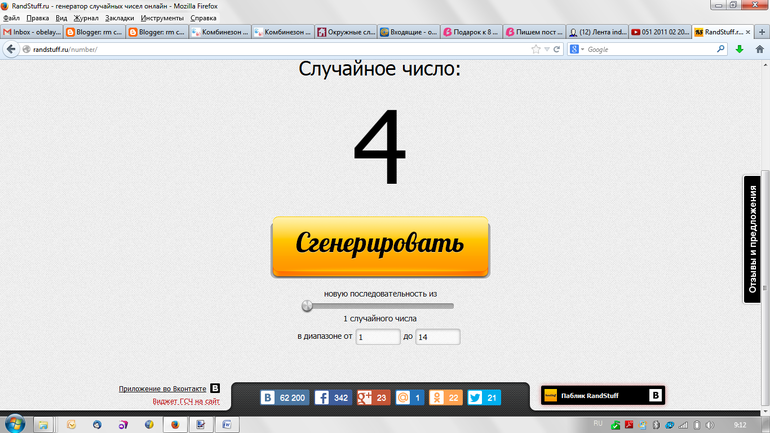The height and width of the screenshot is (433, 770).
Task: Open the Справка menu
Action: click(203, 18)
